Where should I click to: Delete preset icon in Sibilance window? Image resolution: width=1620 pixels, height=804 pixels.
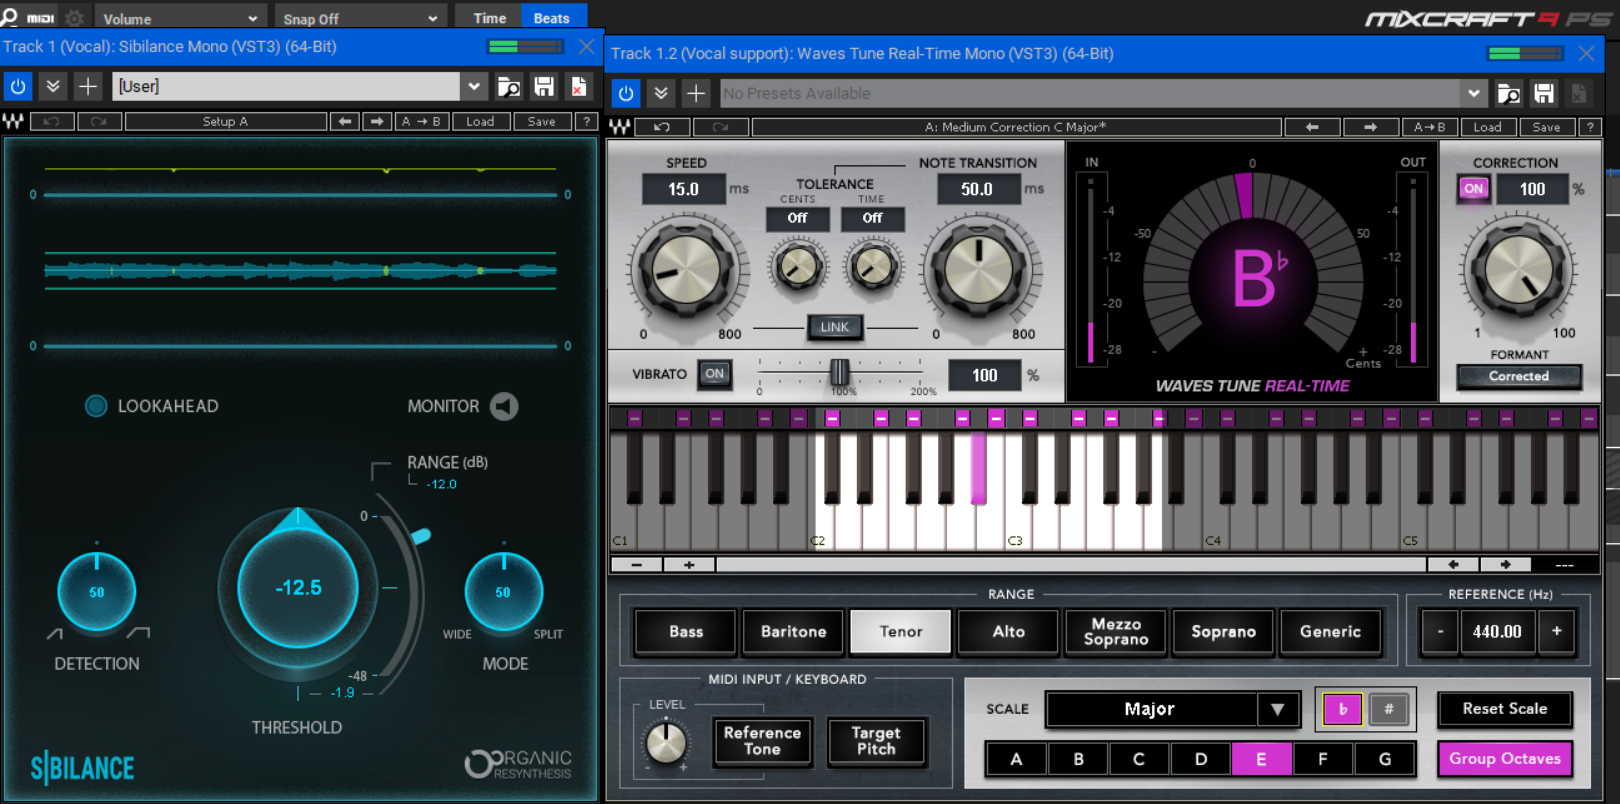(x=579, y=86)
